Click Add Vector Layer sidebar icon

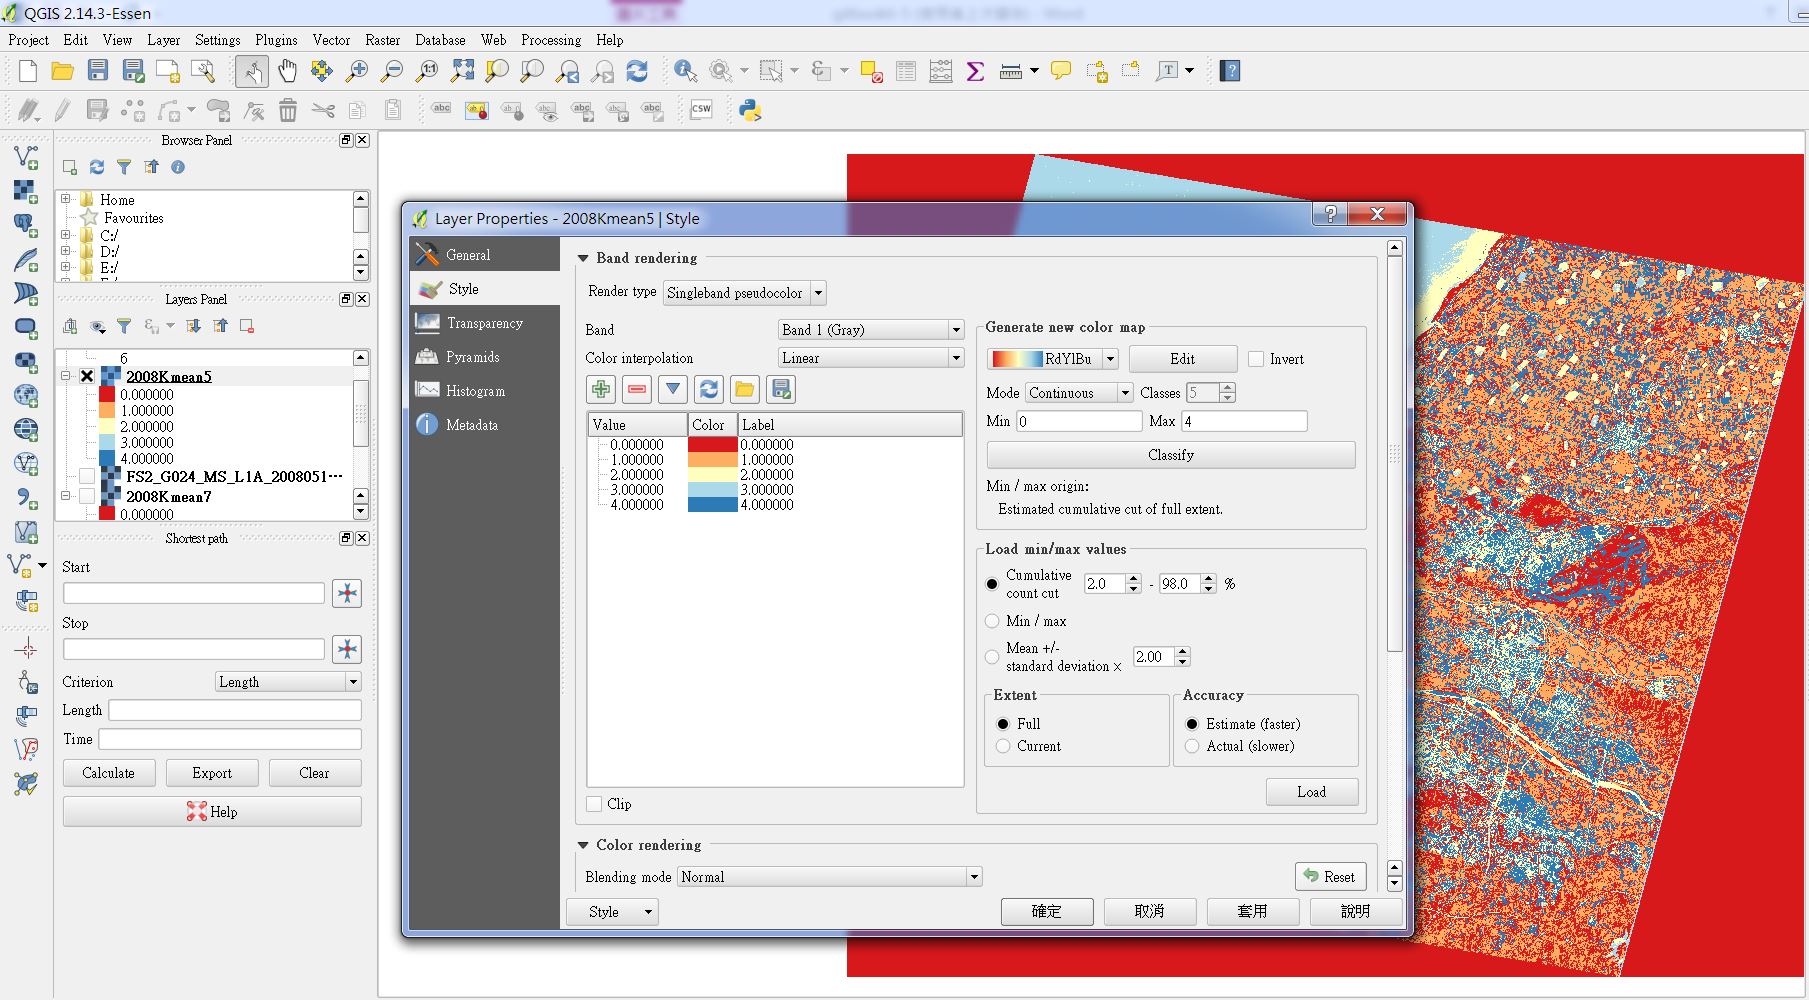tap(26, 157)
